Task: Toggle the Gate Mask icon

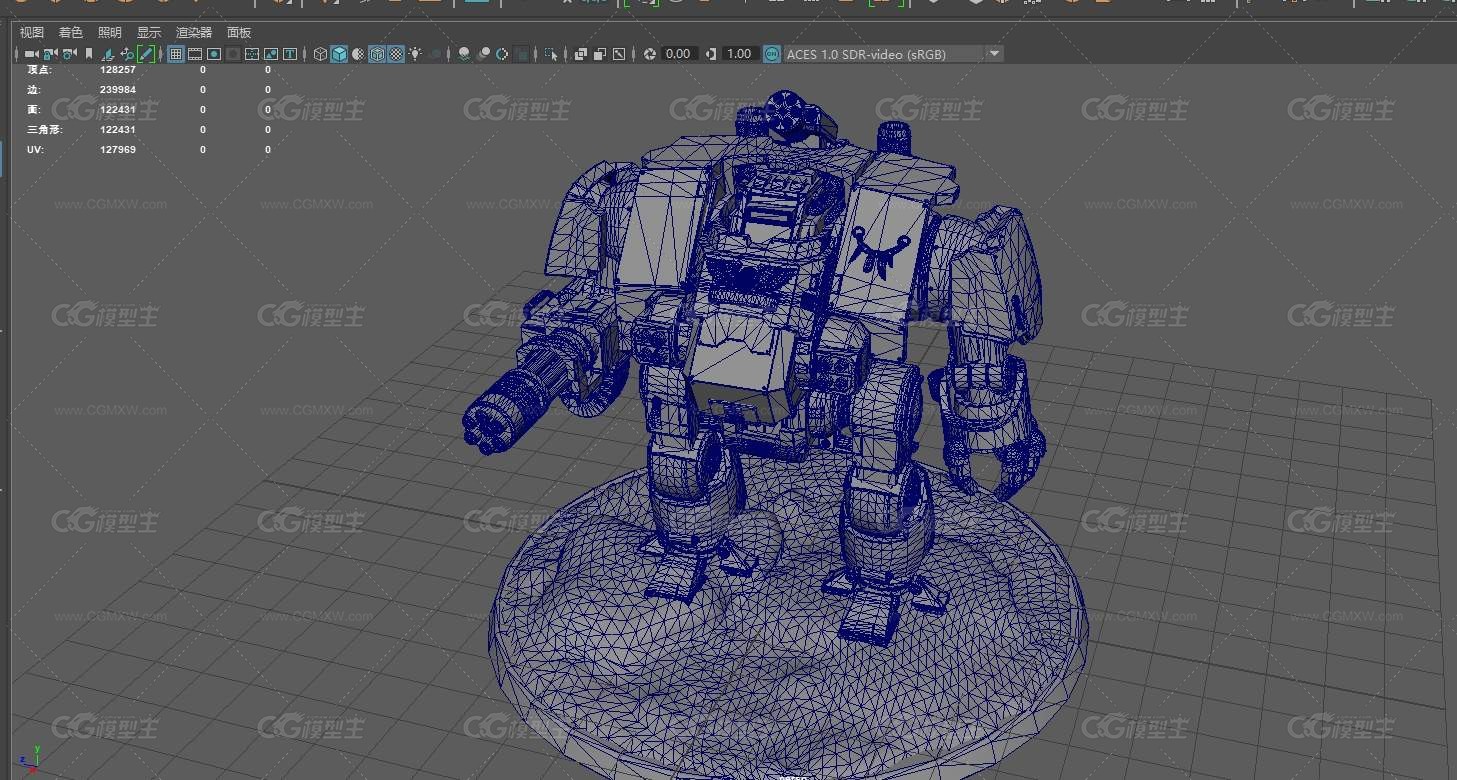Action: click(233, 54)
